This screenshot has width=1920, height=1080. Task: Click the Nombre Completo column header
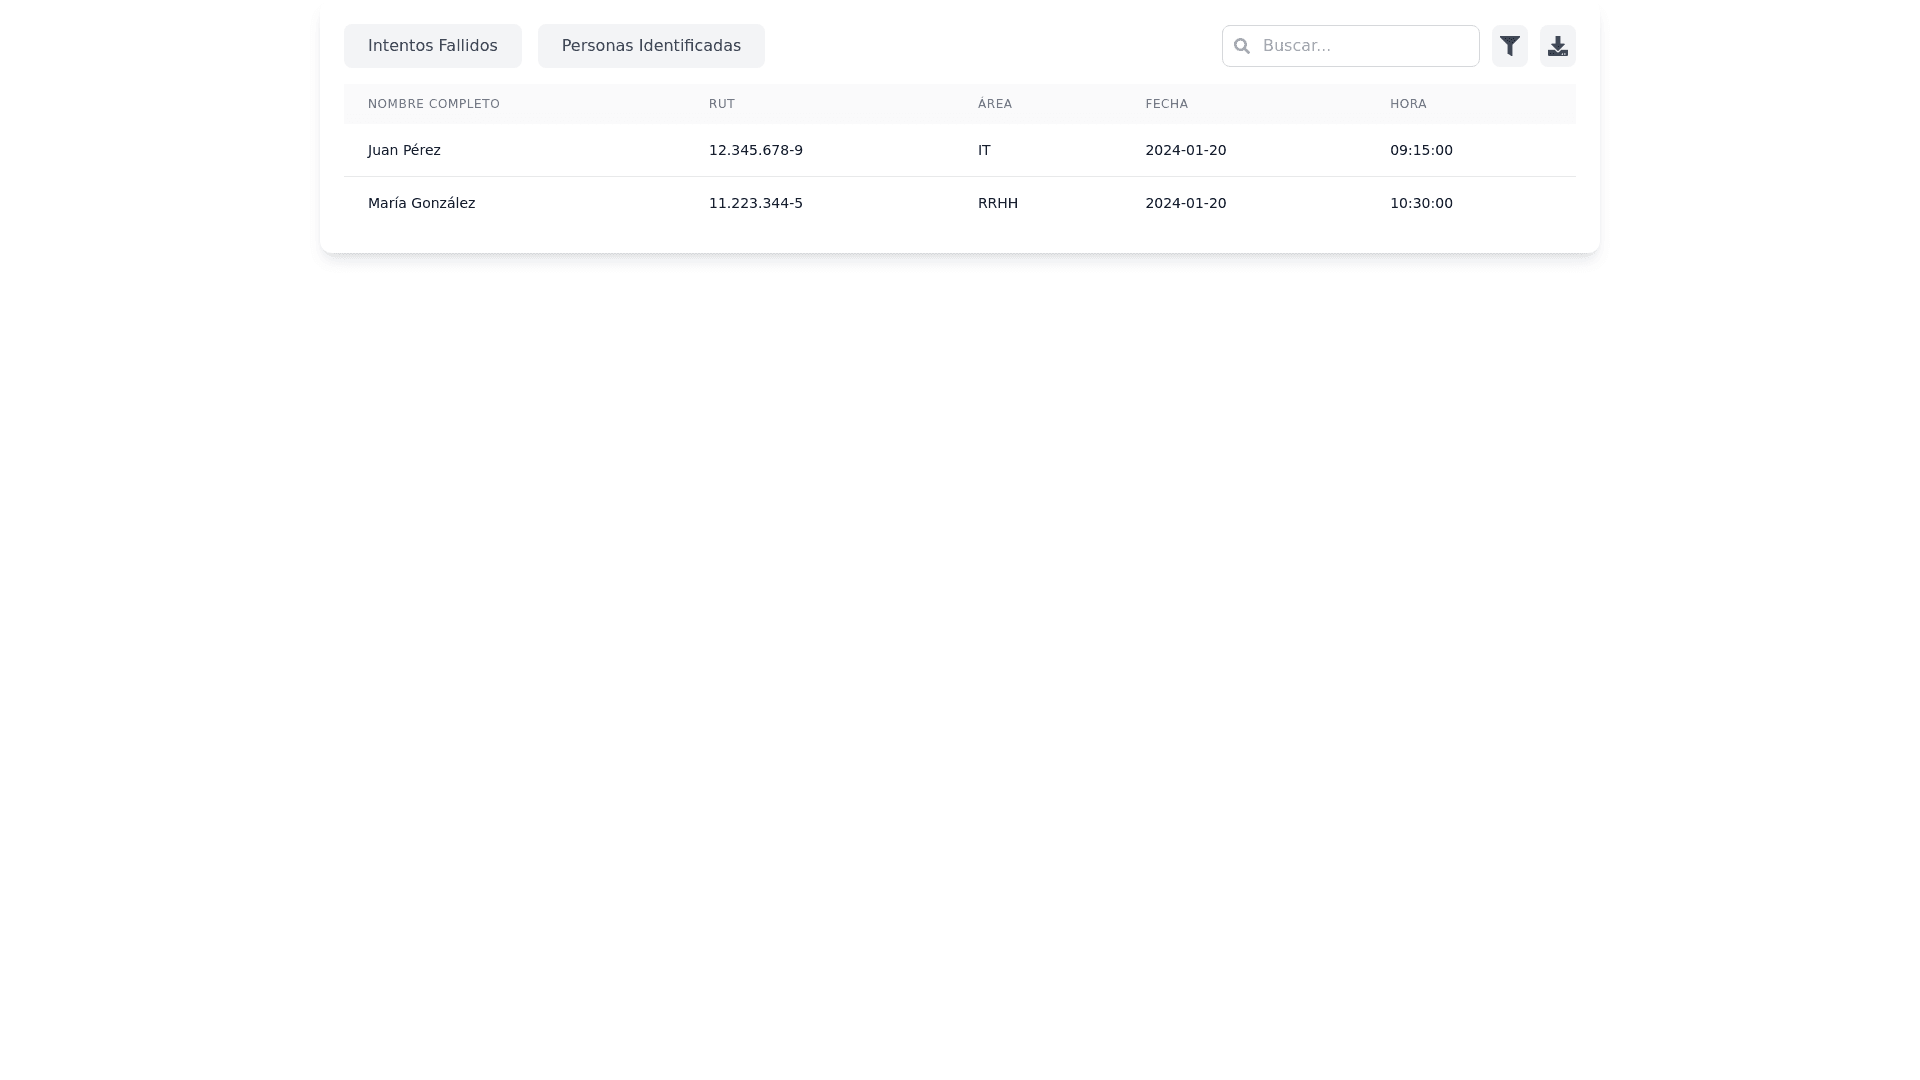tap(434, 104)
